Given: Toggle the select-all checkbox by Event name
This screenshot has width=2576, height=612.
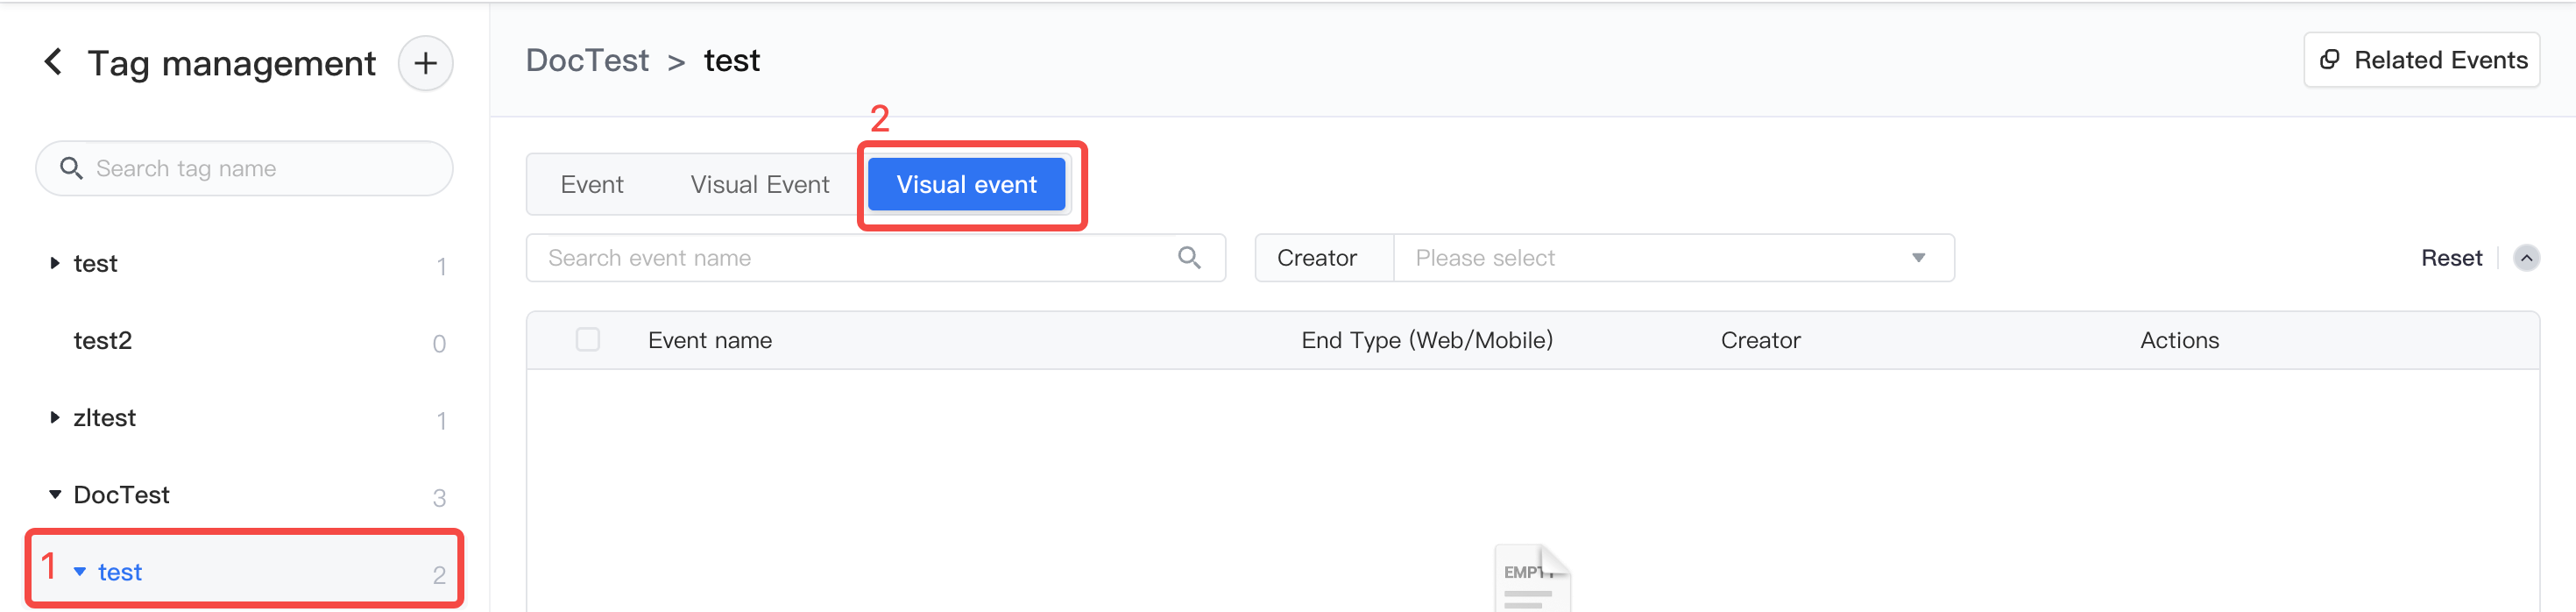Looking at the screenshot, I should pyautogui.click(x=588, y=340).
